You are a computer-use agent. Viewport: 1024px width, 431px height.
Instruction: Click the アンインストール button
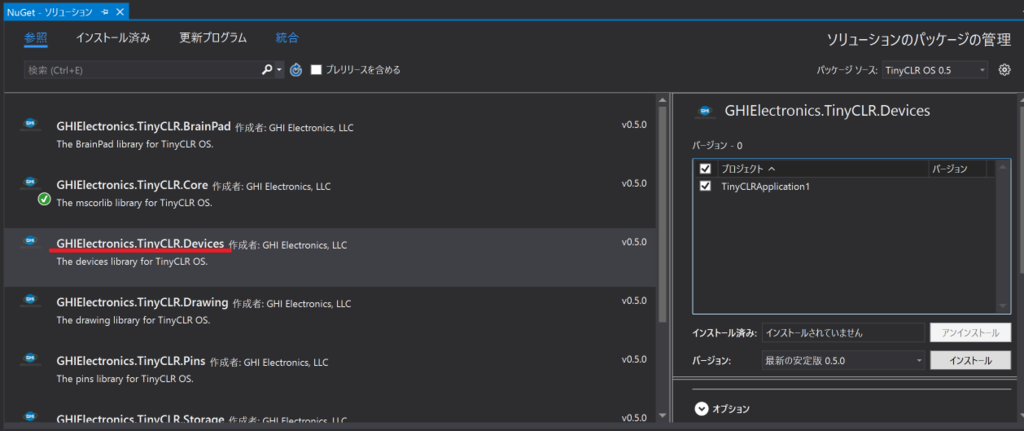pyautogui.click(x=970, y=332)
